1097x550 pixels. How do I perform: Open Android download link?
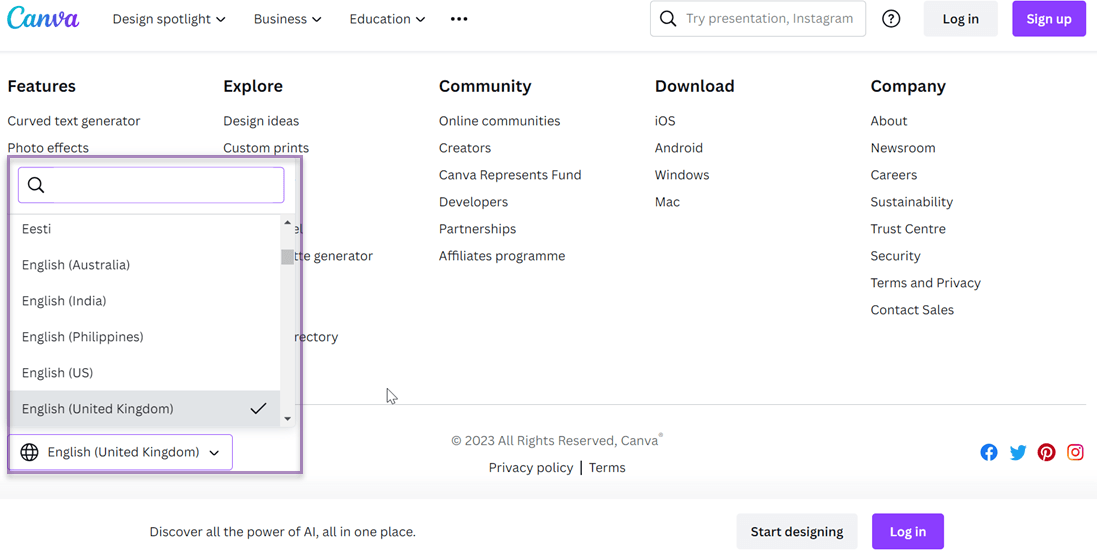(679, 148)
